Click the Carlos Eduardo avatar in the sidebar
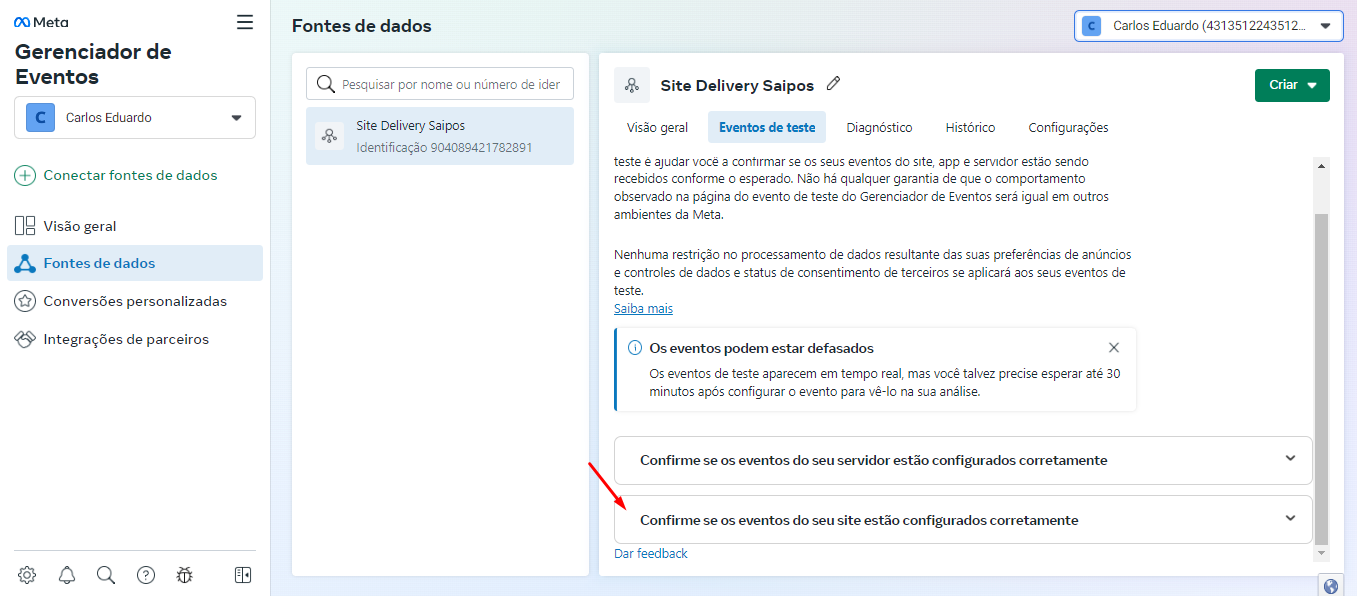The image size is (1357, 596). tap(40, 117)
